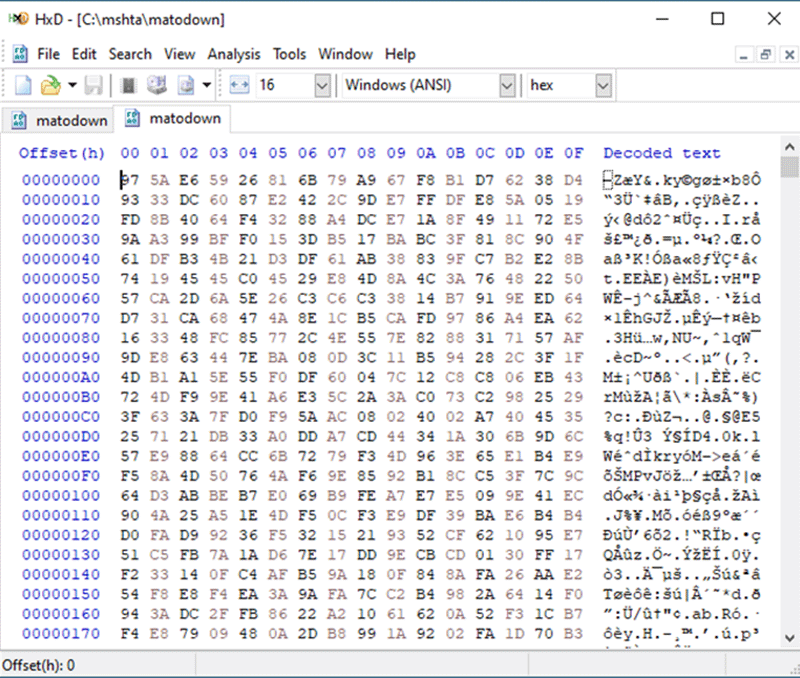Click the Decoded text column header
Screen dimensions: 800x678
tap(662, 153)
